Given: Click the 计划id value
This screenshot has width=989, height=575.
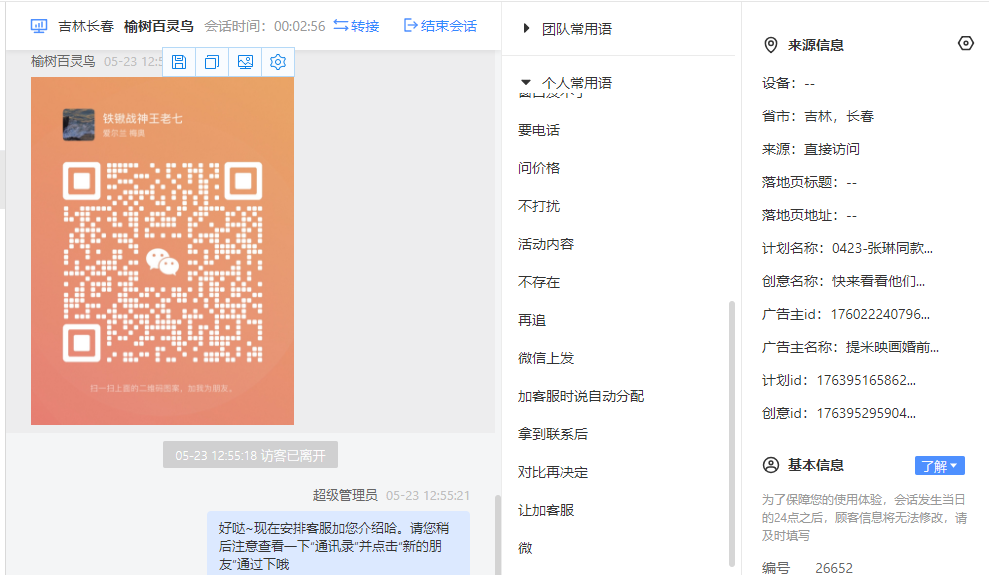Looking at the screenshot, I should coord(866,380).
